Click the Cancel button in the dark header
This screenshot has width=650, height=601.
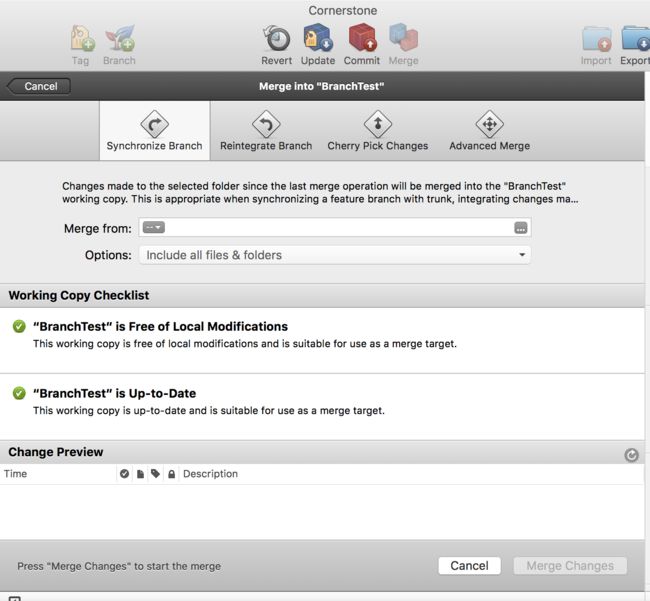pos(39,86)
